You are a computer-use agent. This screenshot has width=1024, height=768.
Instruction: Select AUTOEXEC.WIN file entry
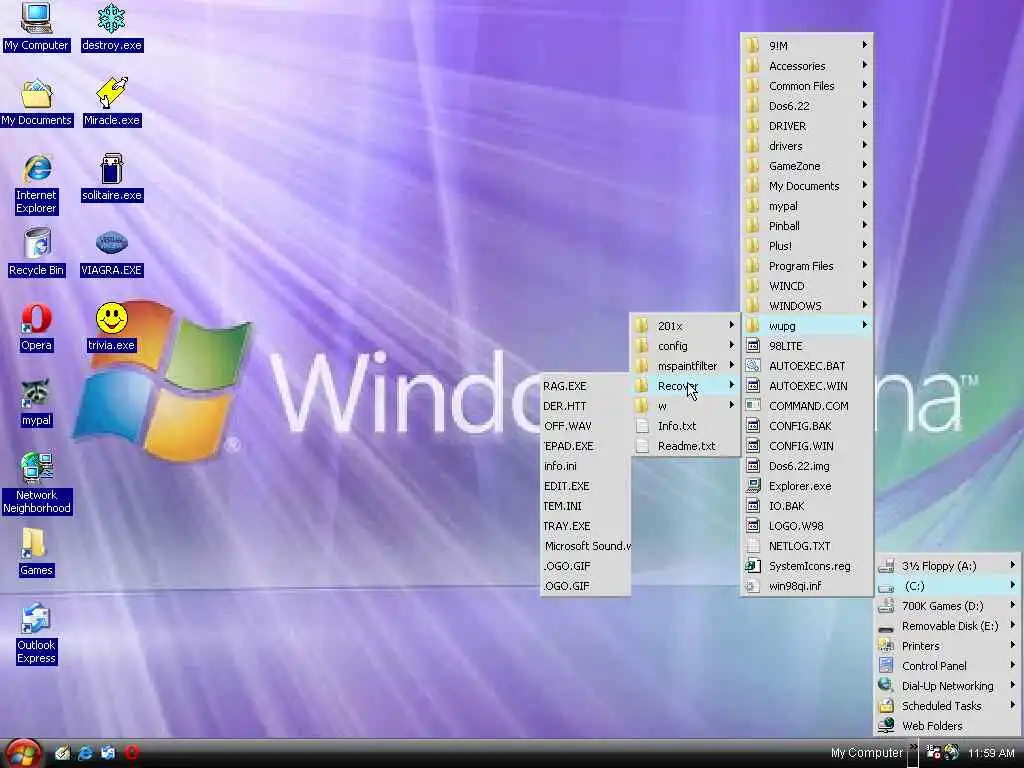tap(807, 385)
